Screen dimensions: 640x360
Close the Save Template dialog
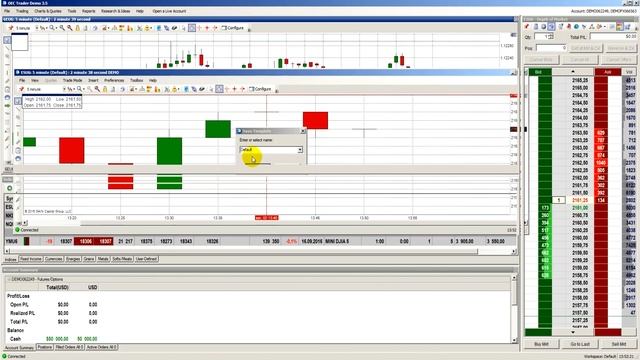pos(303,131)
